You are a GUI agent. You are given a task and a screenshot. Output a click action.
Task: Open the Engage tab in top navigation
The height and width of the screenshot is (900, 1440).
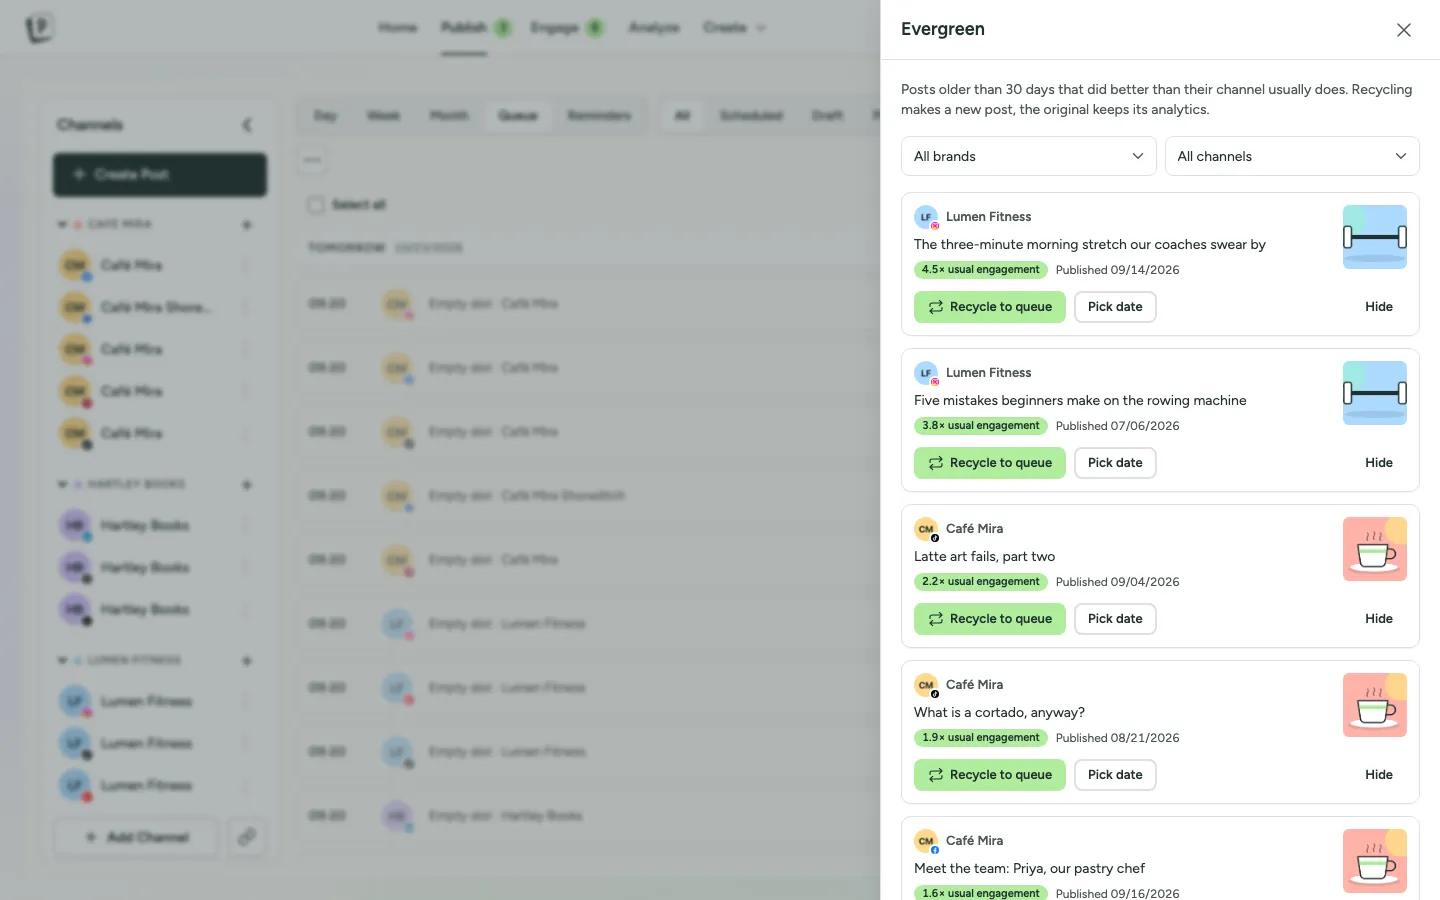click(x=555, y=27)
